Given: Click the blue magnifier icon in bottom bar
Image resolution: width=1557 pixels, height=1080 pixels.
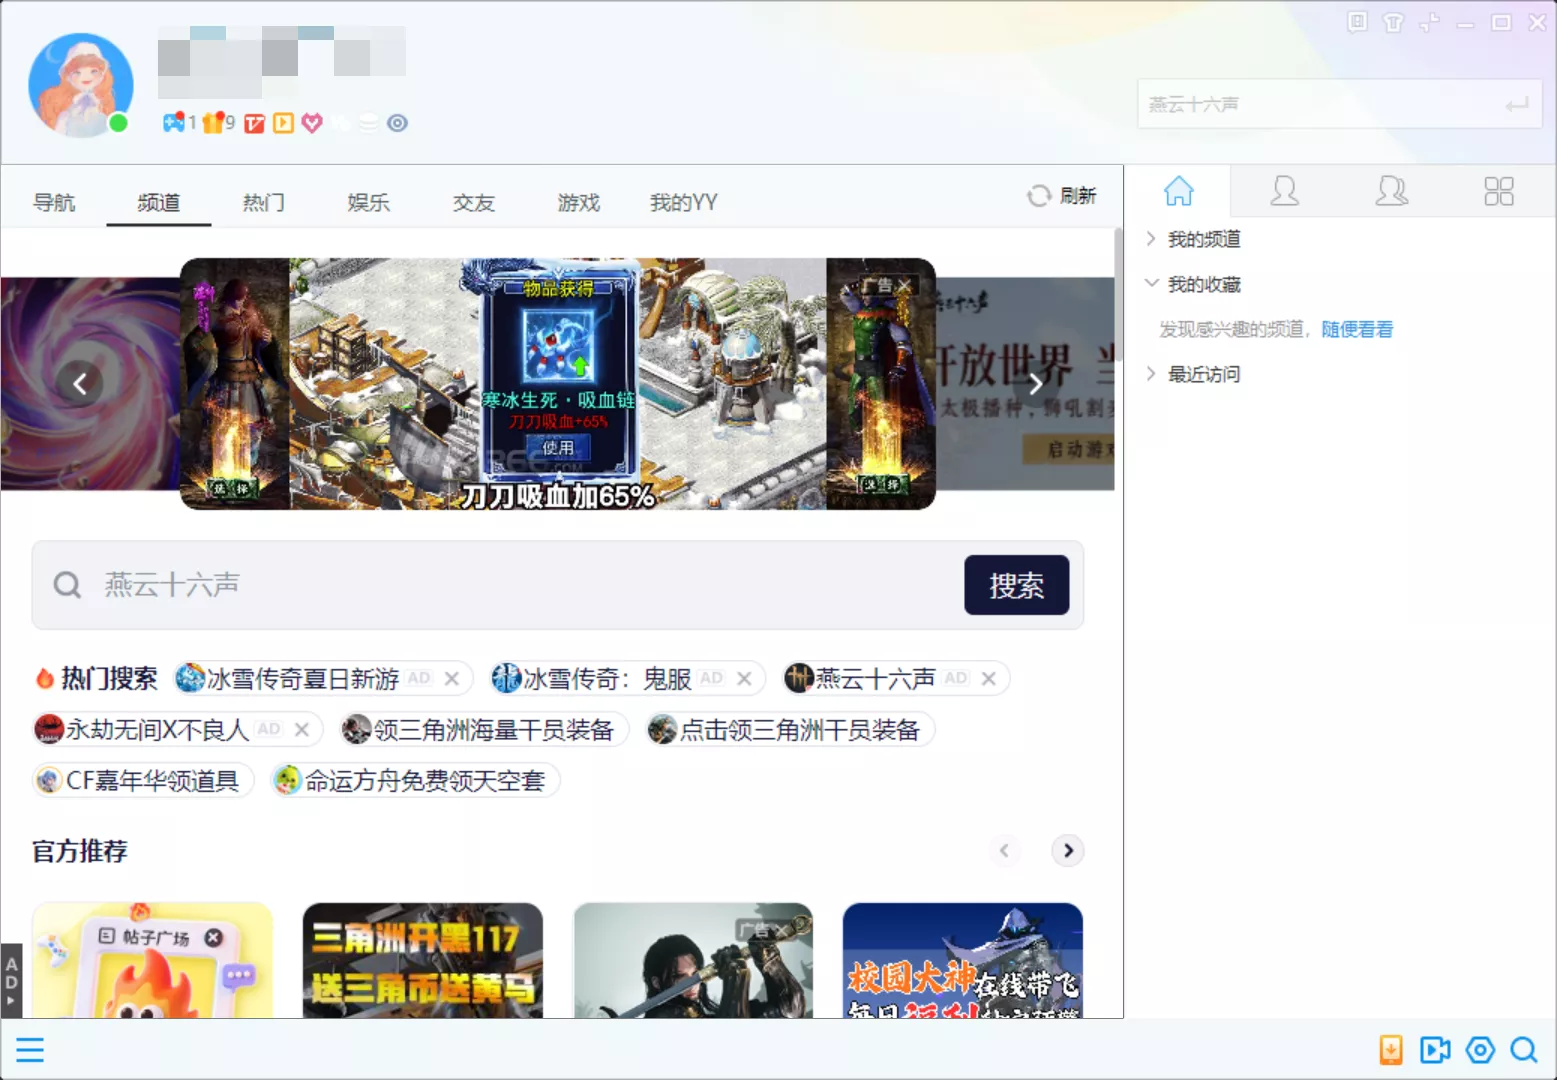Looking at the screenshot, I should [1524, 1049].
